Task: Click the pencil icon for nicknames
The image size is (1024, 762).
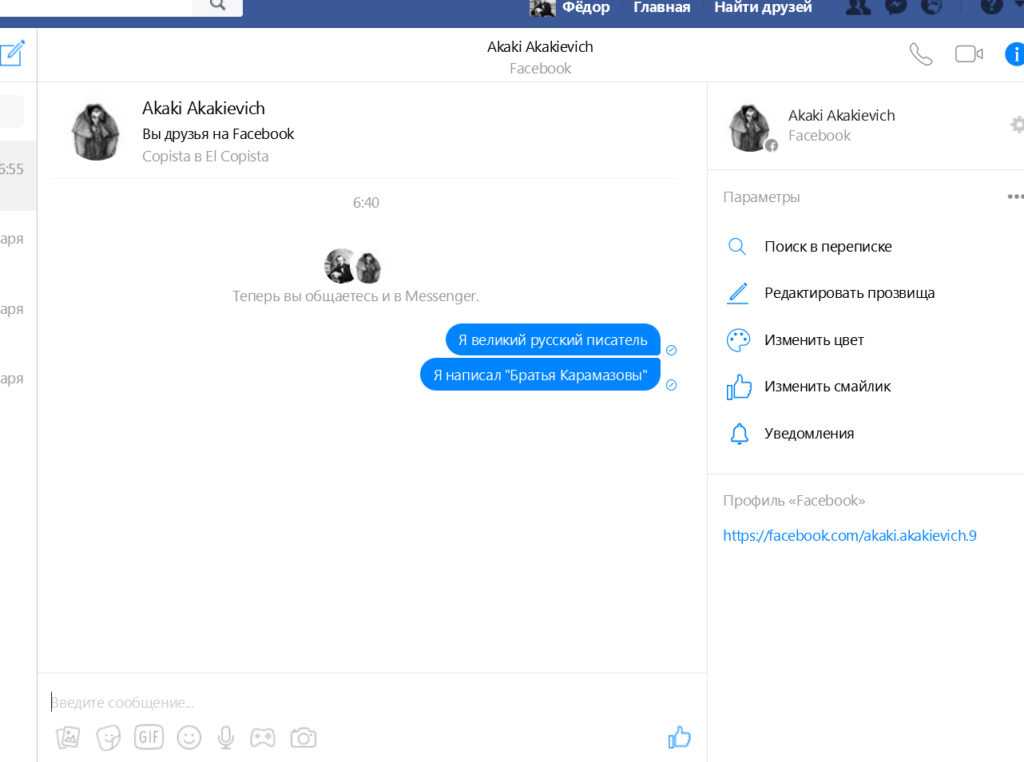Action: pos(738,293)
